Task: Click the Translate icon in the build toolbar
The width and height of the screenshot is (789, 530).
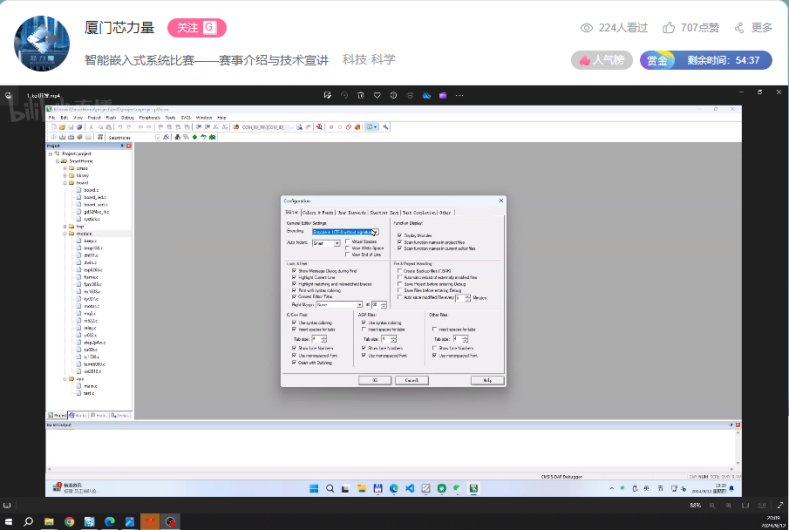Action: [54, 137]
